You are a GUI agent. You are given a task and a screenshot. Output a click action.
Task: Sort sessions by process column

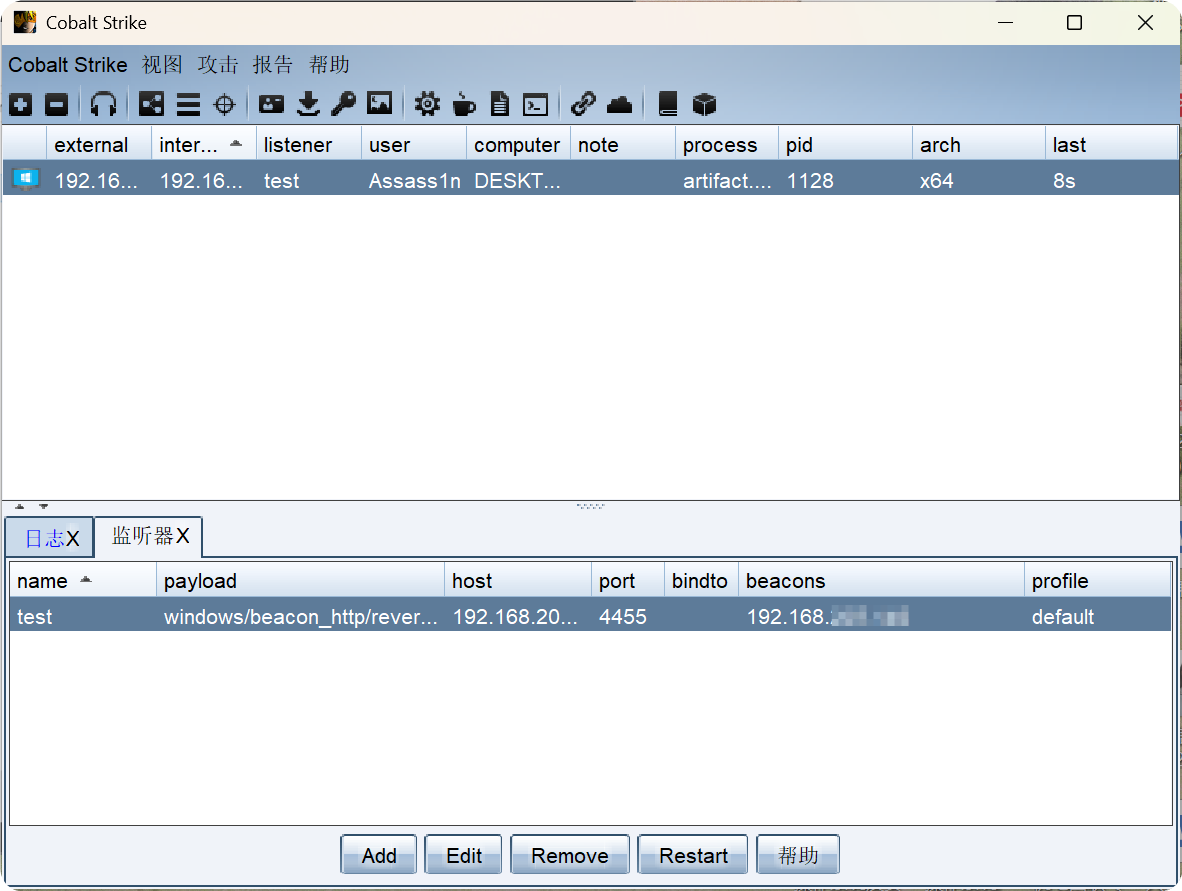(727, 145)
